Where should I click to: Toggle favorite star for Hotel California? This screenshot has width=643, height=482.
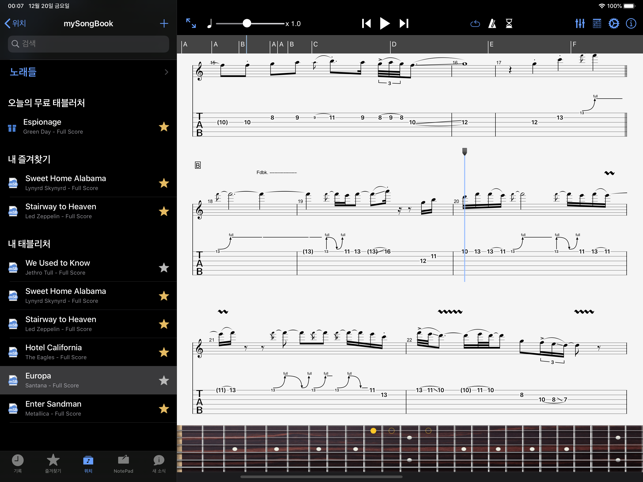click(x=164, y=352)
